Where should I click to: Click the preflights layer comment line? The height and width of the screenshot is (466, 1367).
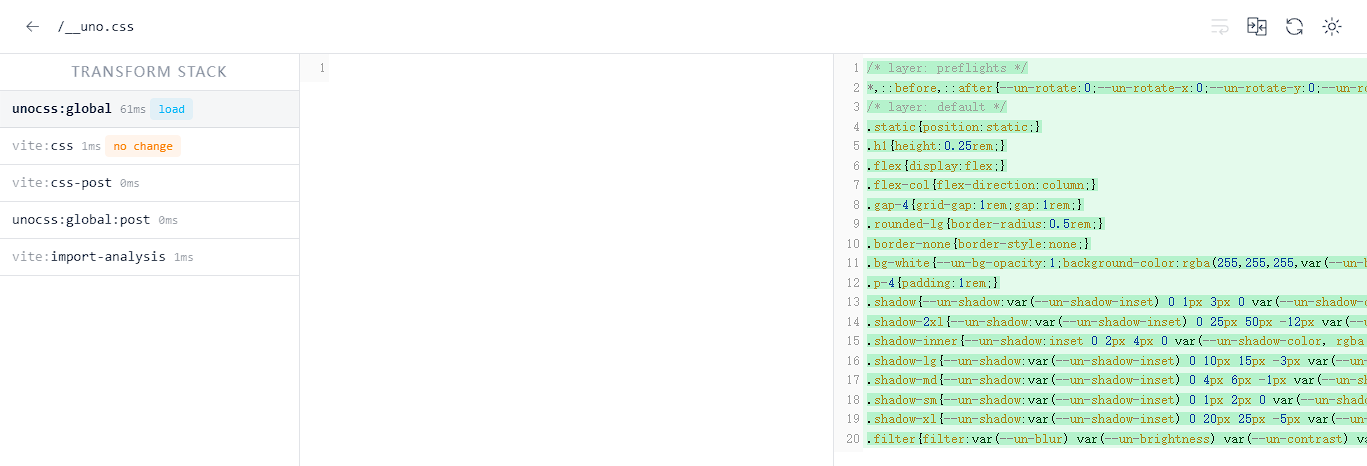pos(947,68)
